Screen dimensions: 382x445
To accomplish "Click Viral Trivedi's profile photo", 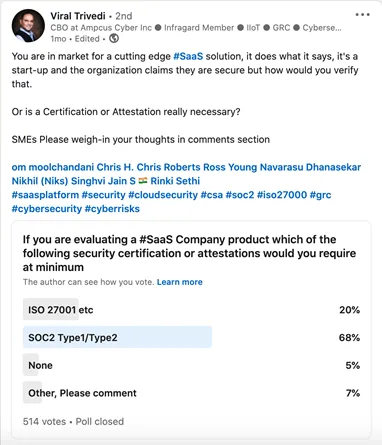I will 28,26.
